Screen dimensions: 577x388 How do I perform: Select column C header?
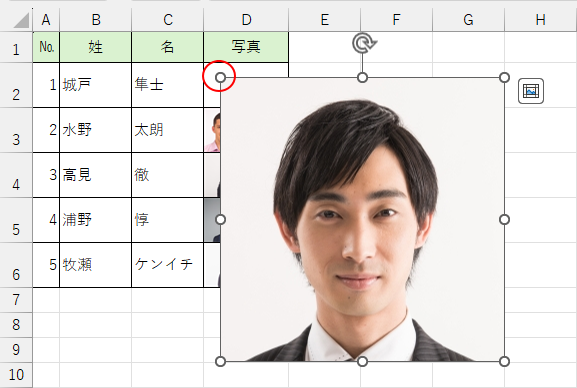point(167,20)
